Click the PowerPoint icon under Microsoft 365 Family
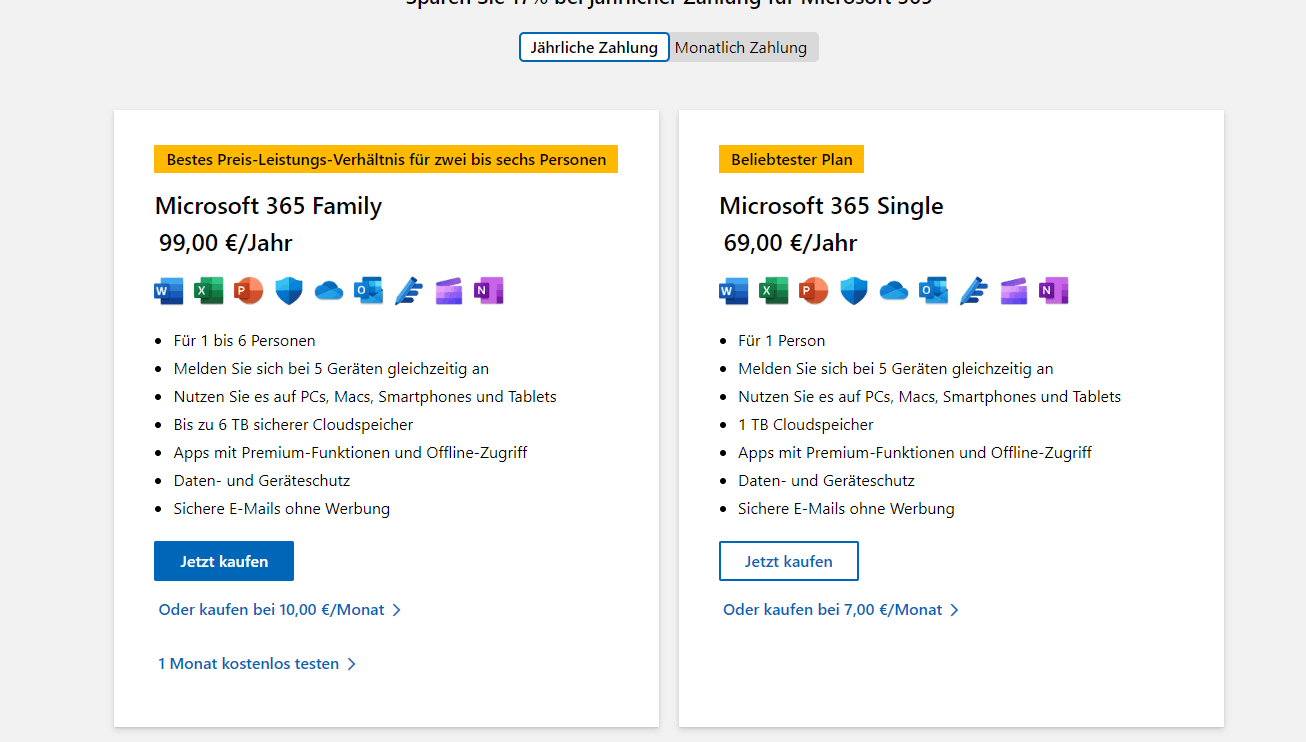 click(248, 291)
